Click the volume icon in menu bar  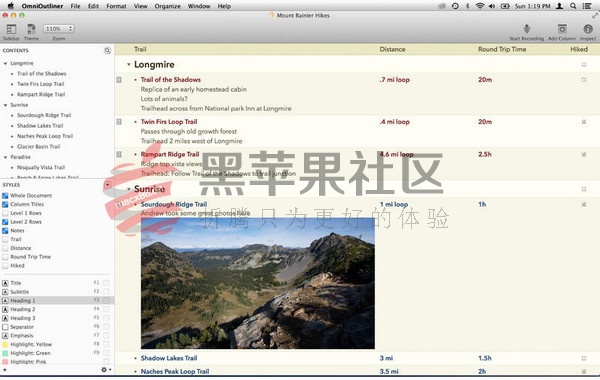(x=492, y=6)
